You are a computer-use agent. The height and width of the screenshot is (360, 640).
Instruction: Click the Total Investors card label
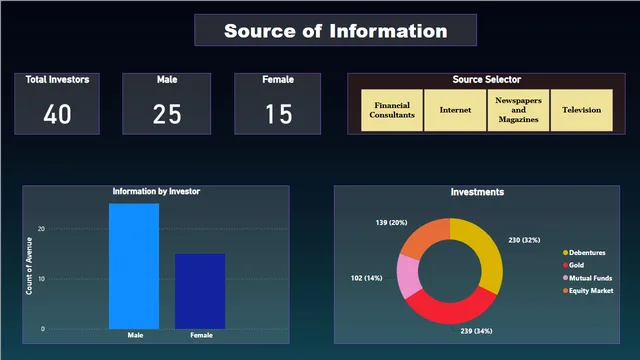tap(57, 80)
